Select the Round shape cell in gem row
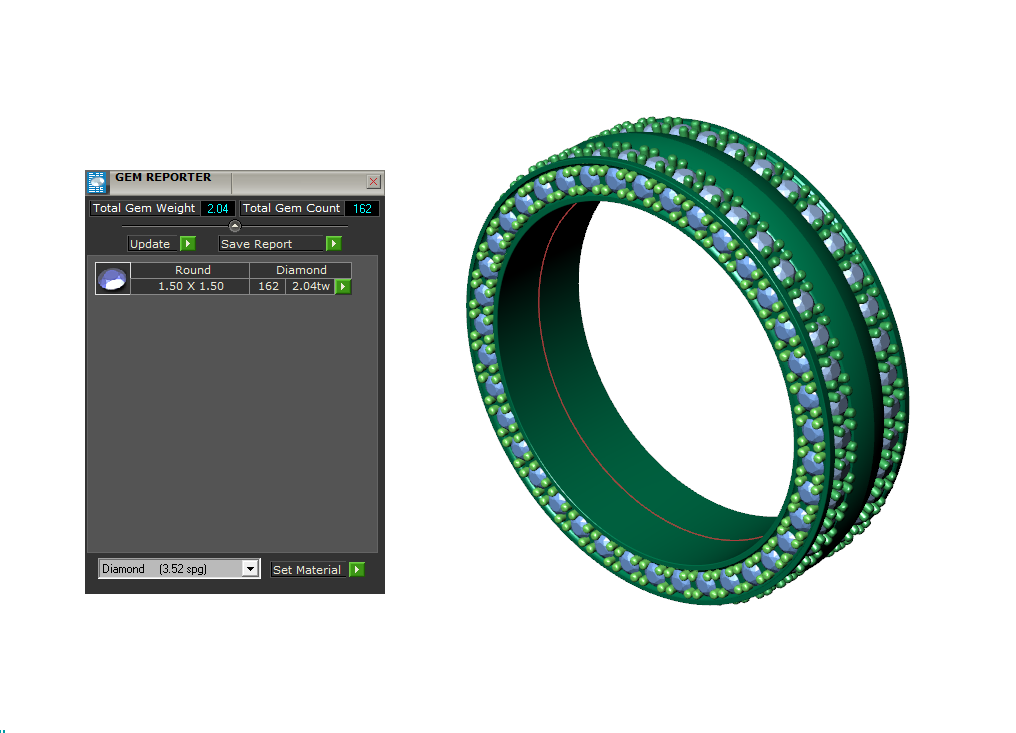1016x733 pixels. pos(192,270)
